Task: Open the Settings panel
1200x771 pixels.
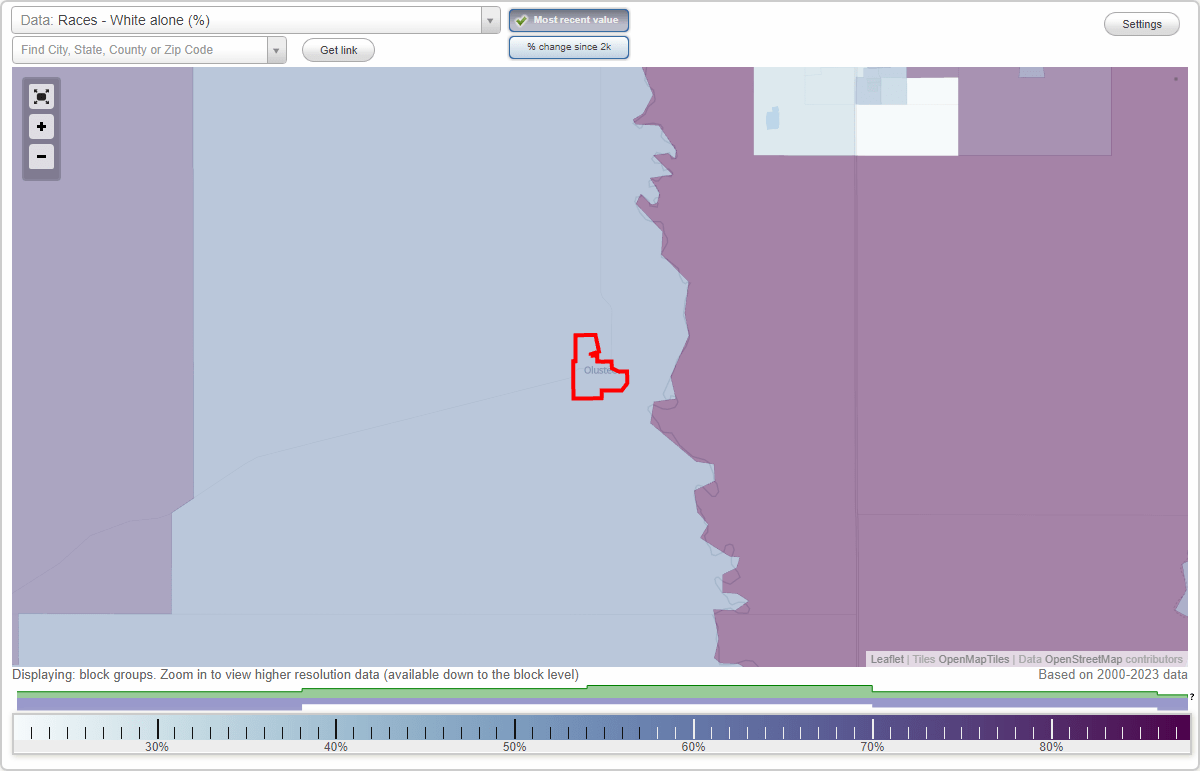Action: [1141, 23]
